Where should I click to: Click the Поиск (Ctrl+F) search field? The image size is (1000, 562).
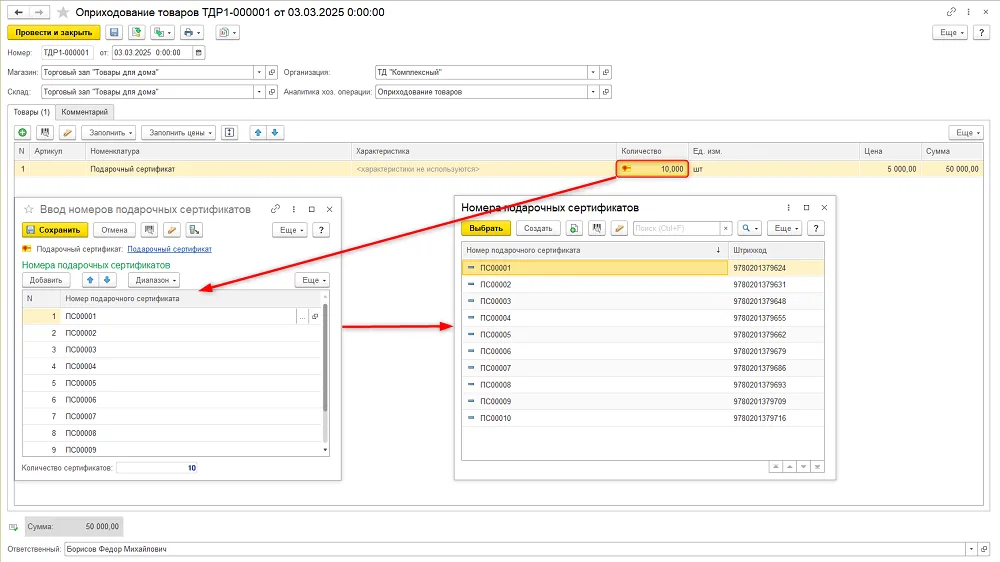(x=676, y=228)
